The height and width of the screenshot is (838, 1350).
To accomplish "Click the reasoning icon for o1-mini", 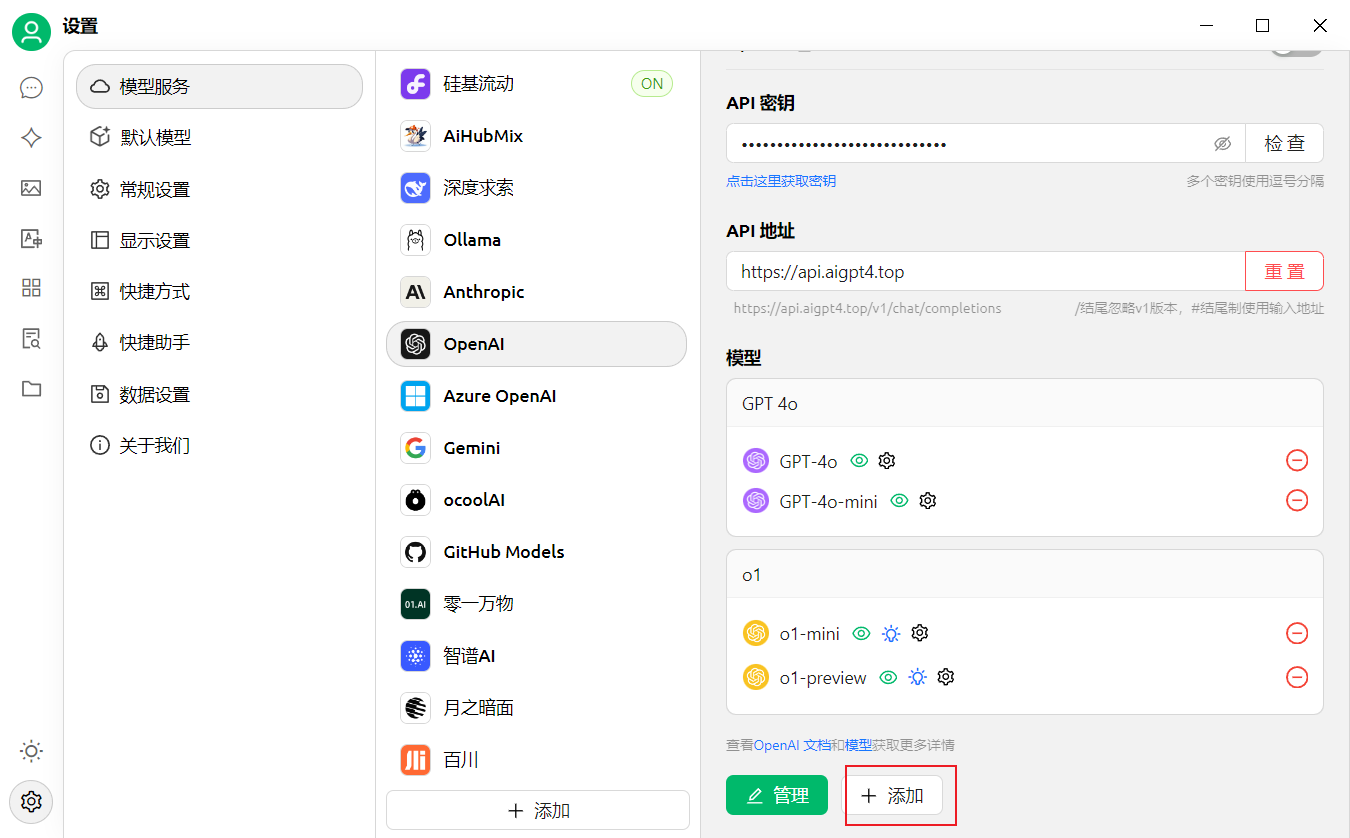I will pyautogui.click(x=890, y=633).
